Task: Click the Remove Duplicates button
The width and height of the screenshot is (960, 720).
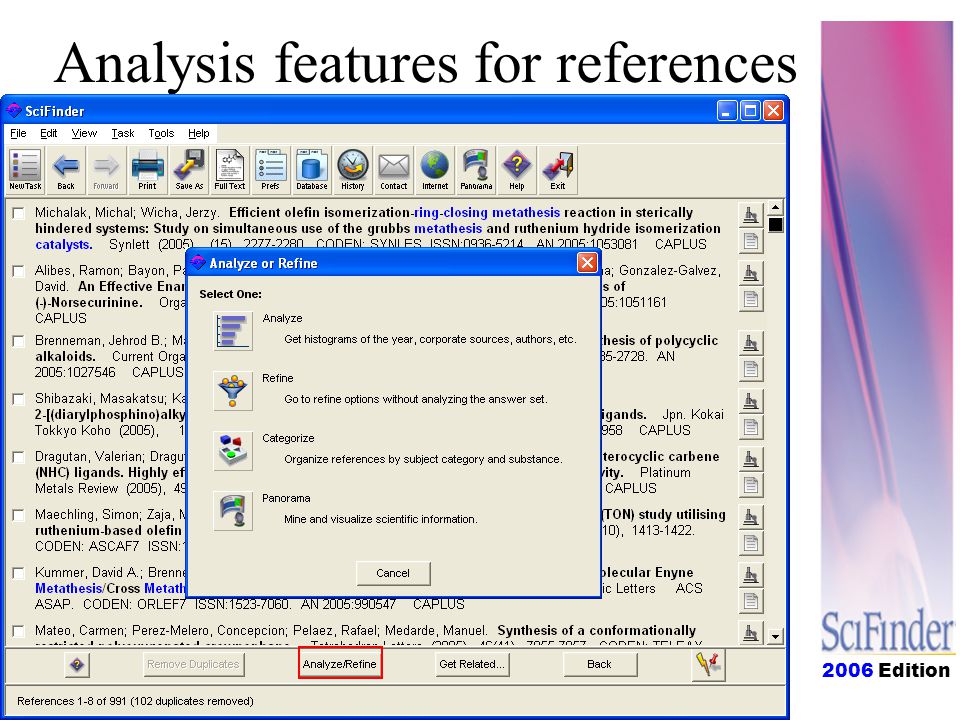Action: coord(193,664)
